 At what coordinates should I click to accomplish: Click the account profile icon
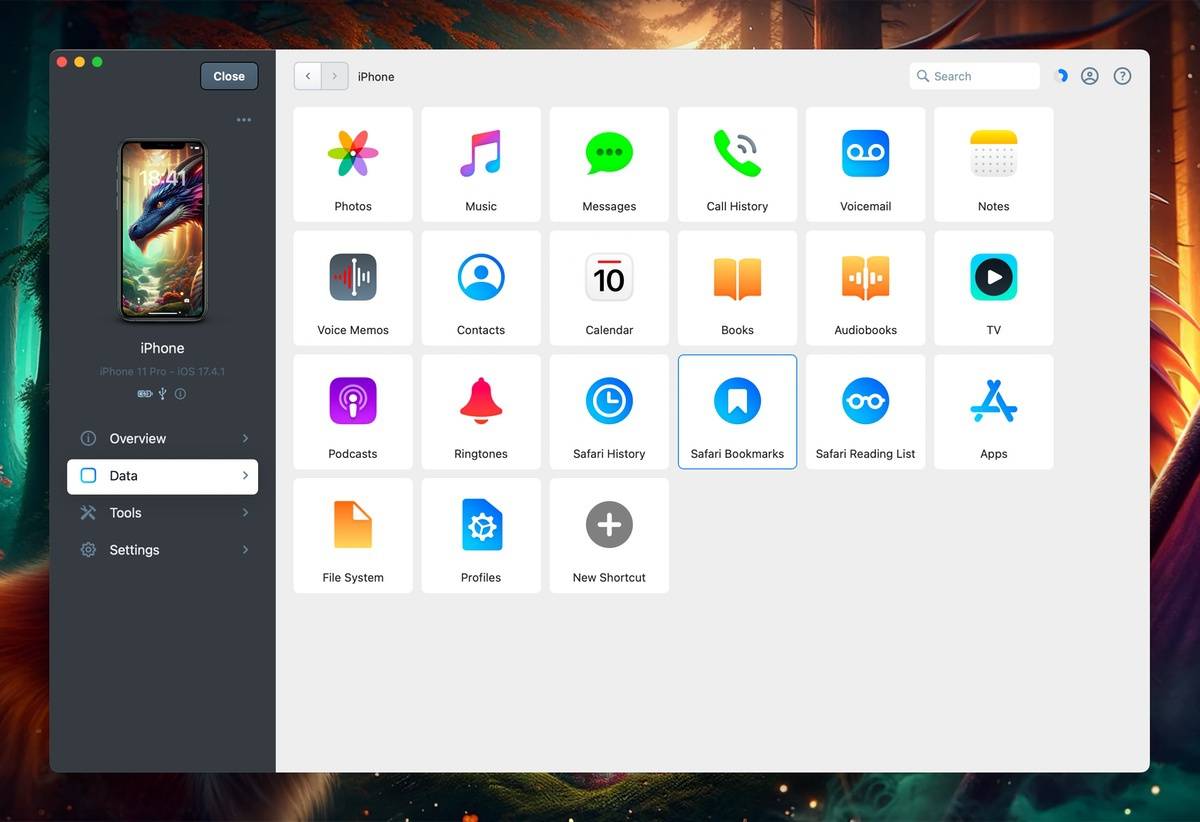point(1090,76)
